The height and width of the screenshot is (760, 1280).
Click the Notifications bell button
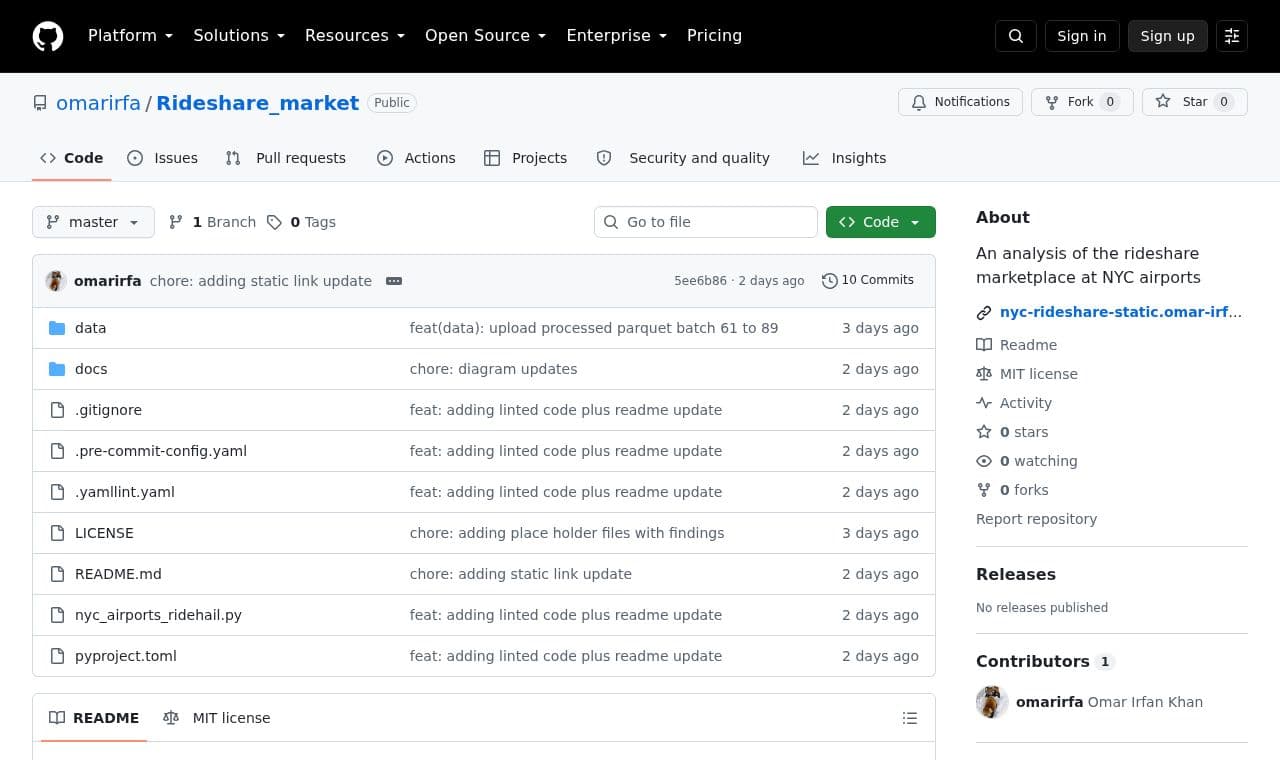[960, 102]
